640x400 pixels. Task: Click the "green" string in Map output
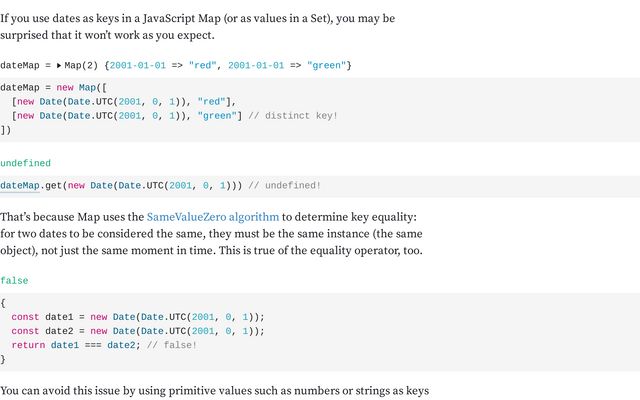327,65
